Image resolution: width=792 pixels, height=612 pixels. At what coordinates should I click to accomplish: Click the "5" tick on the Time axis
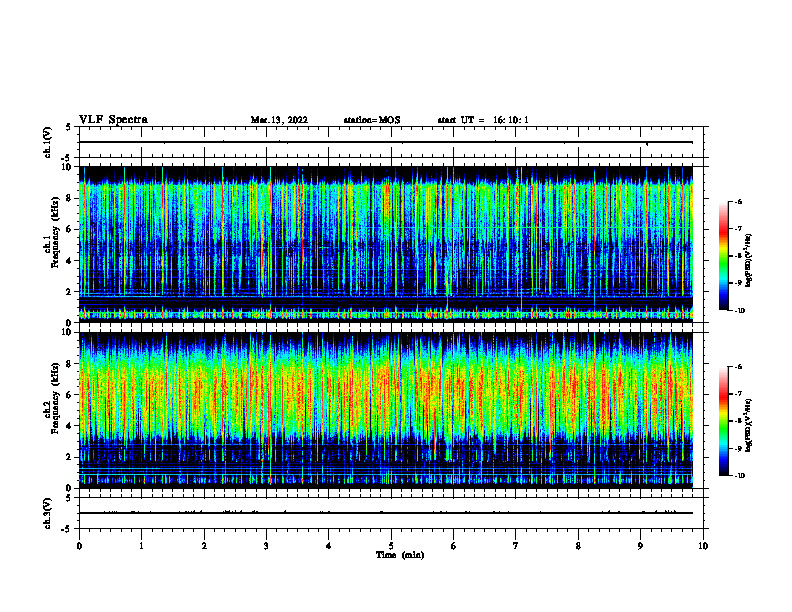pos(391,546)
